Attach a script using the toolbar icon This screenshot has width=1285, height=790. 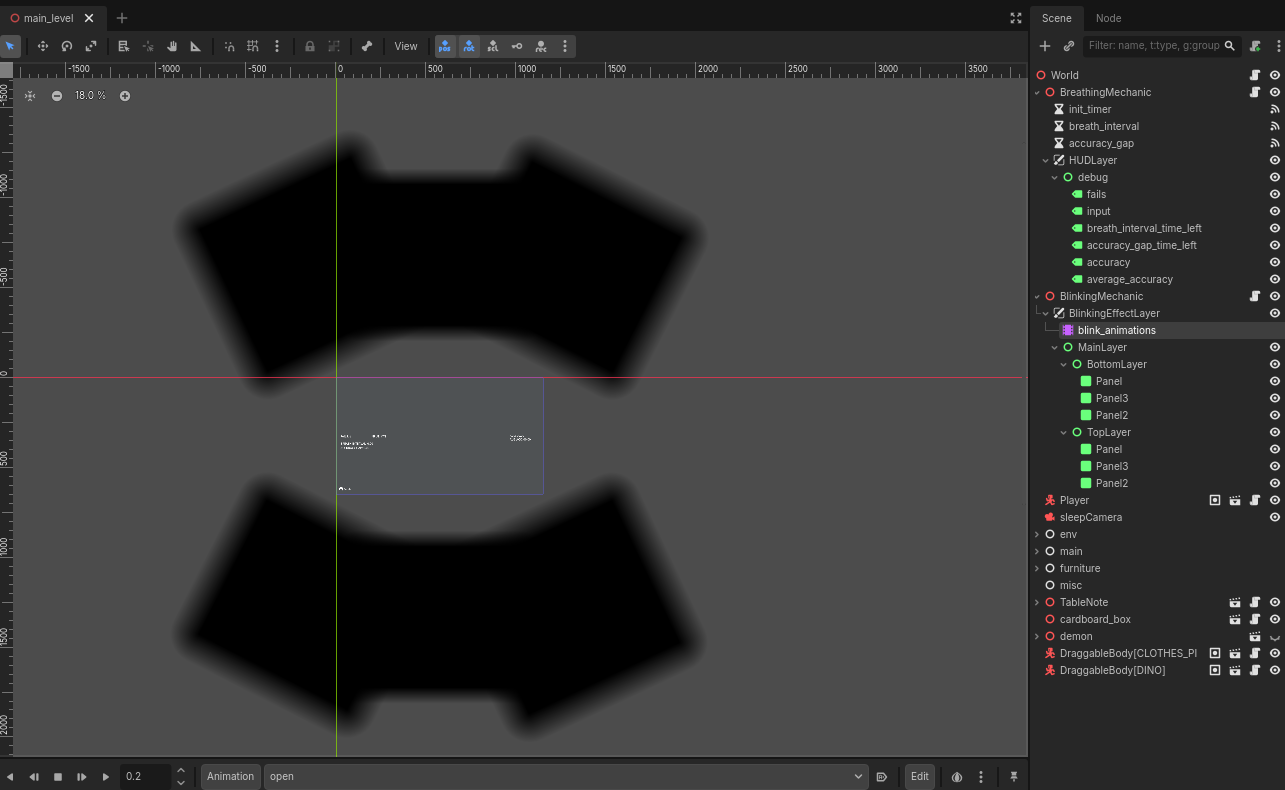coord(1255,46)
